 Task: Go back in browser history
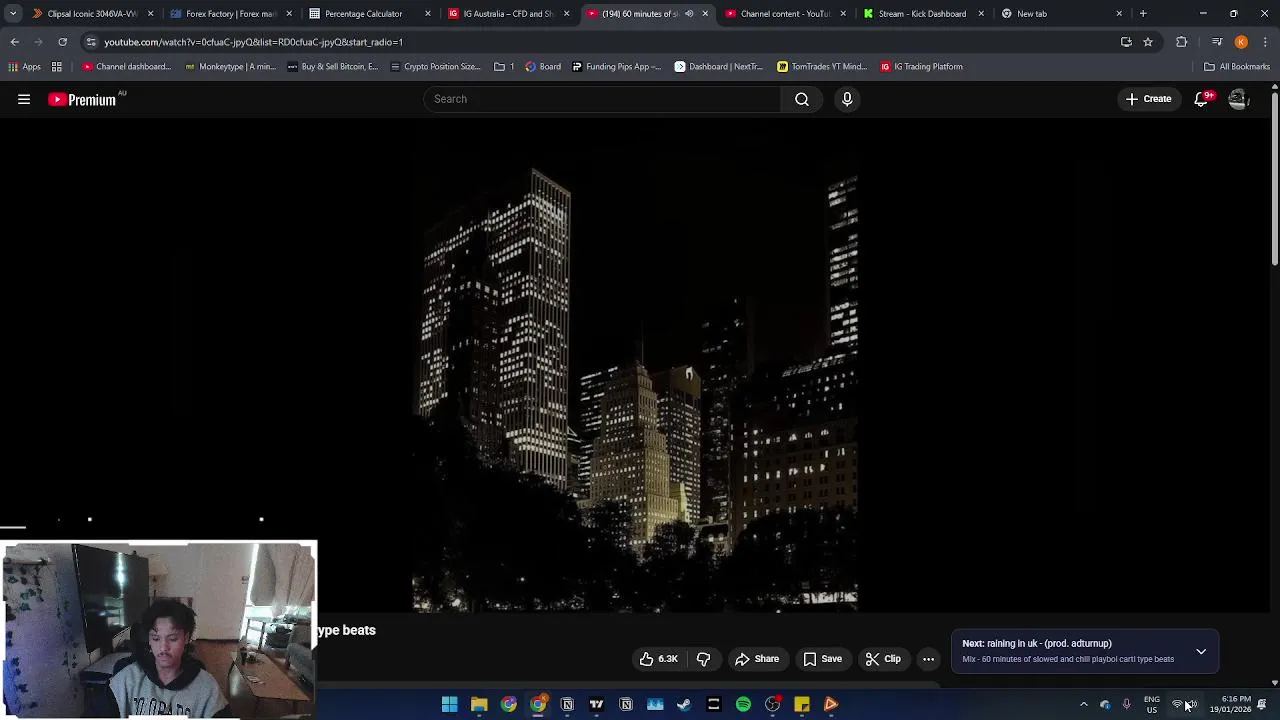pyautogui.click(x=14, y=42)
